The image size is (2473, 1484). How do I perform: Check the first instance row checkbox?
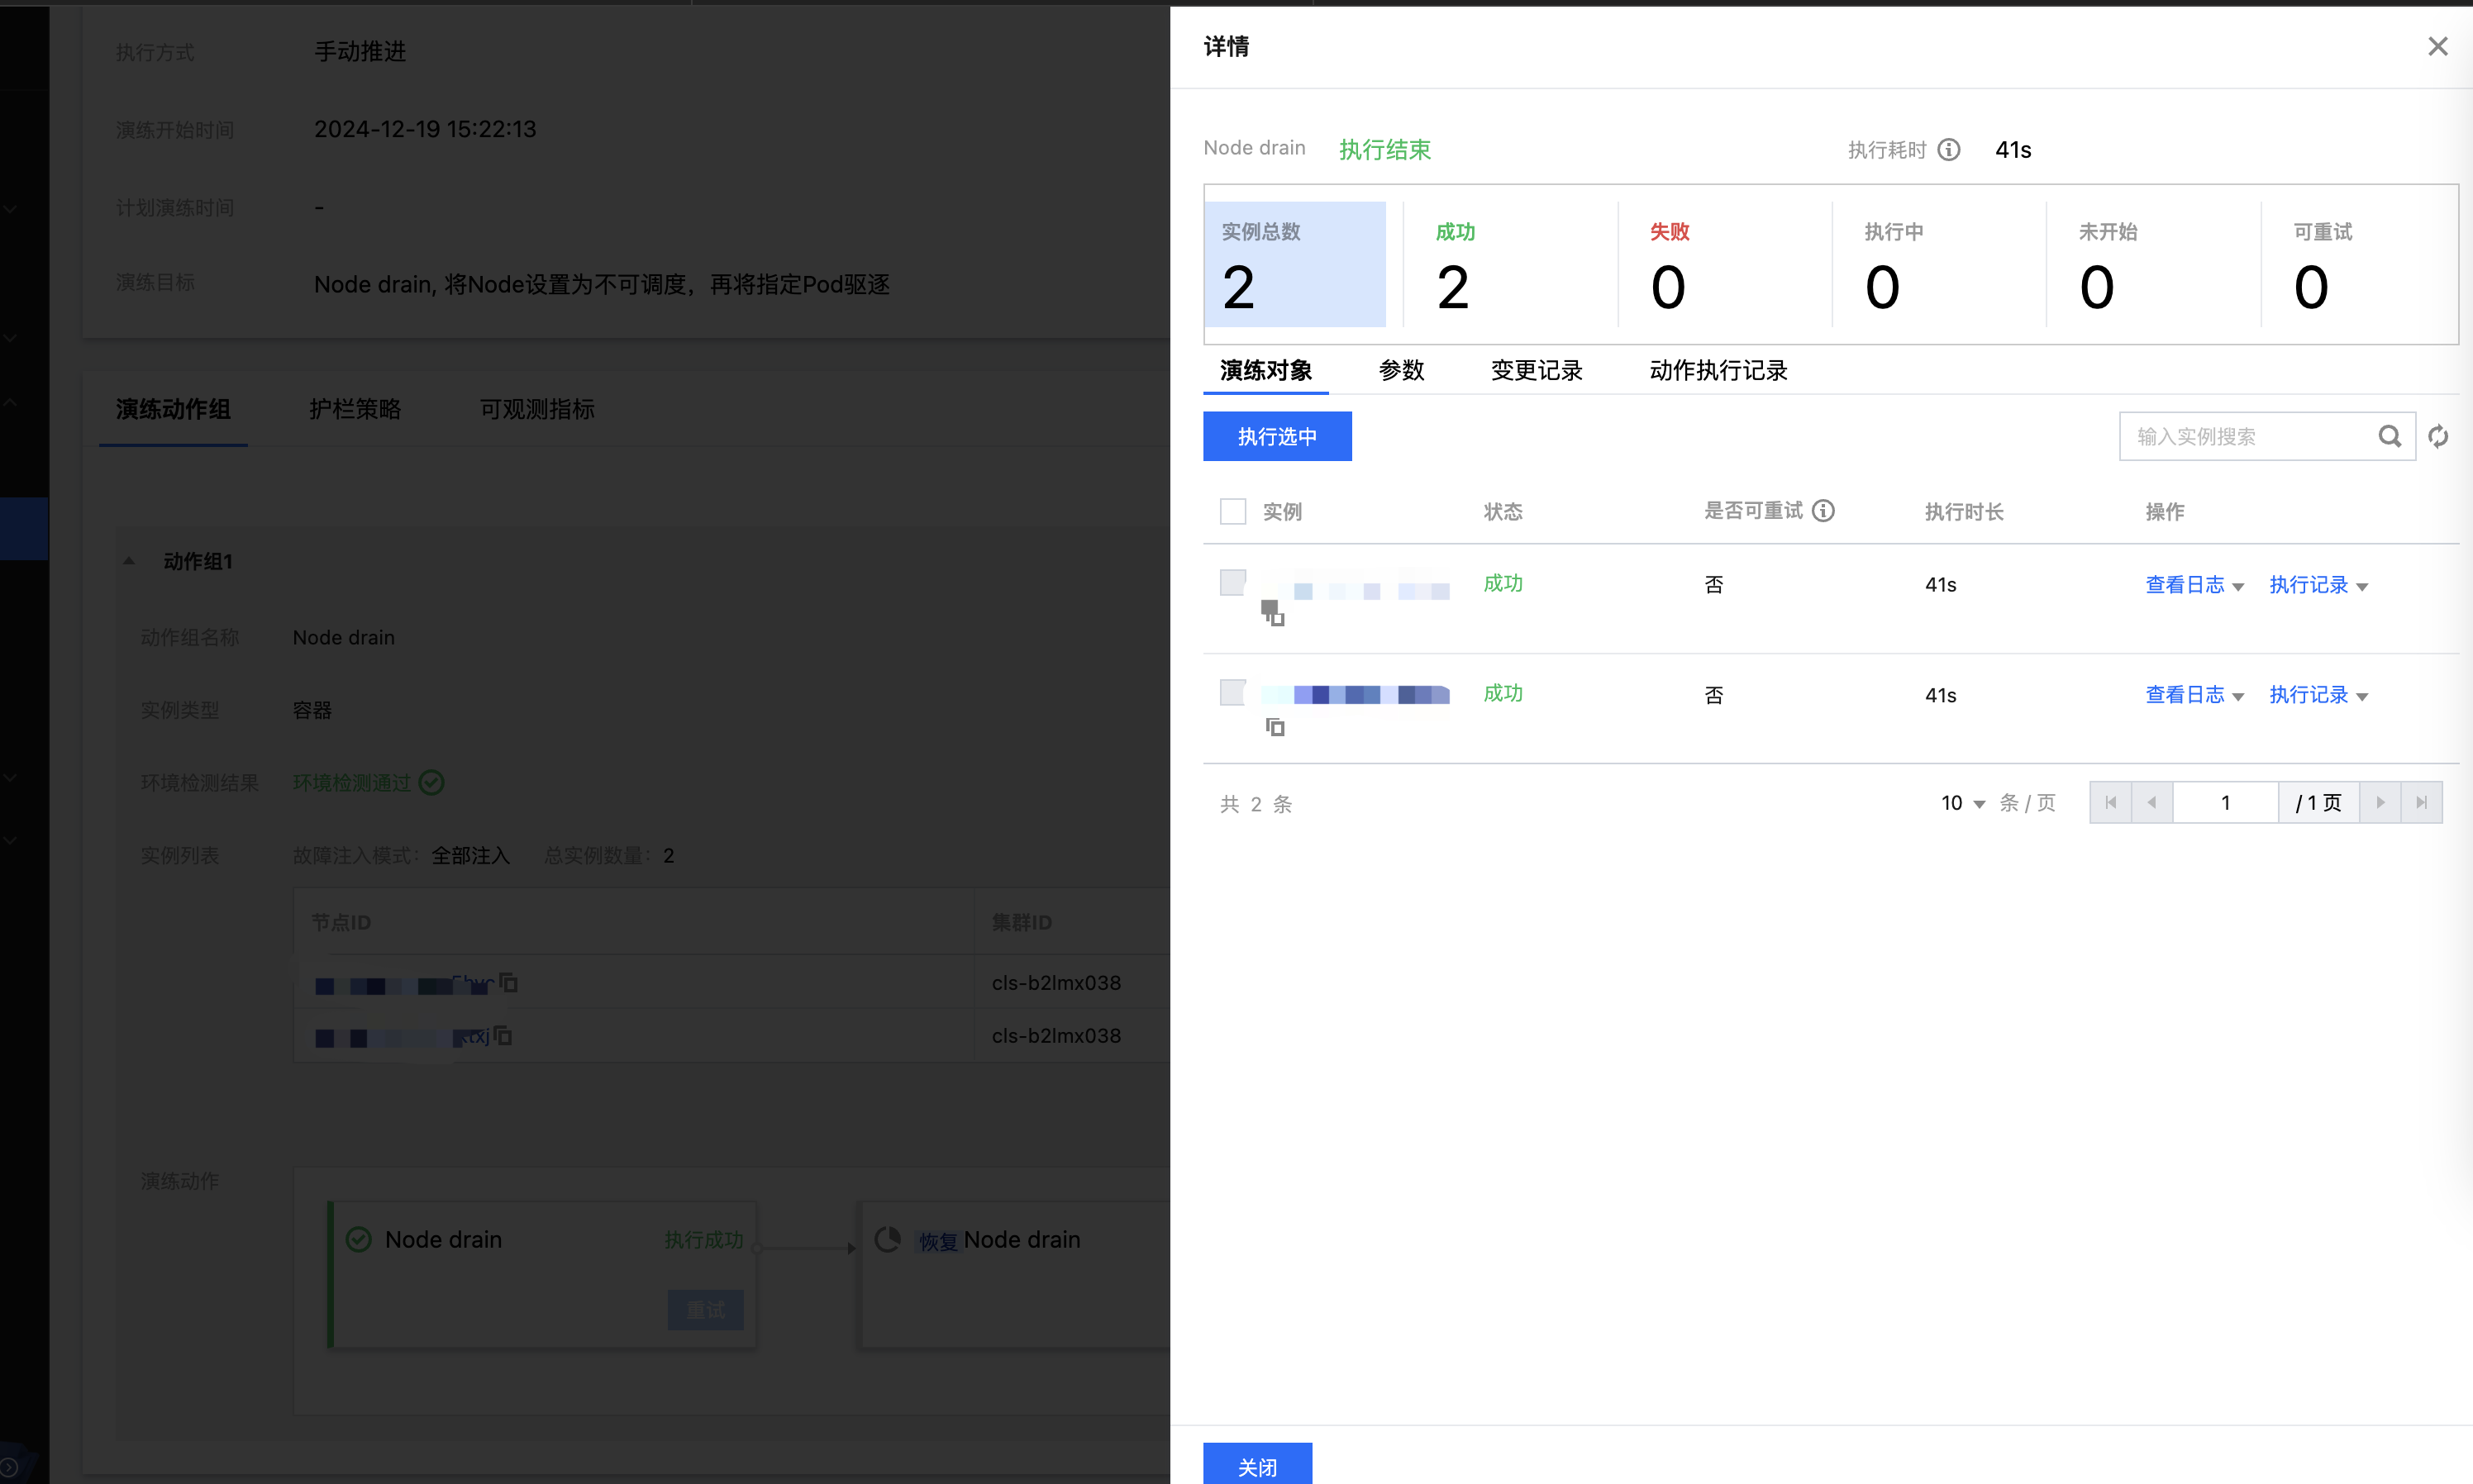click(x=1232, y=582)
